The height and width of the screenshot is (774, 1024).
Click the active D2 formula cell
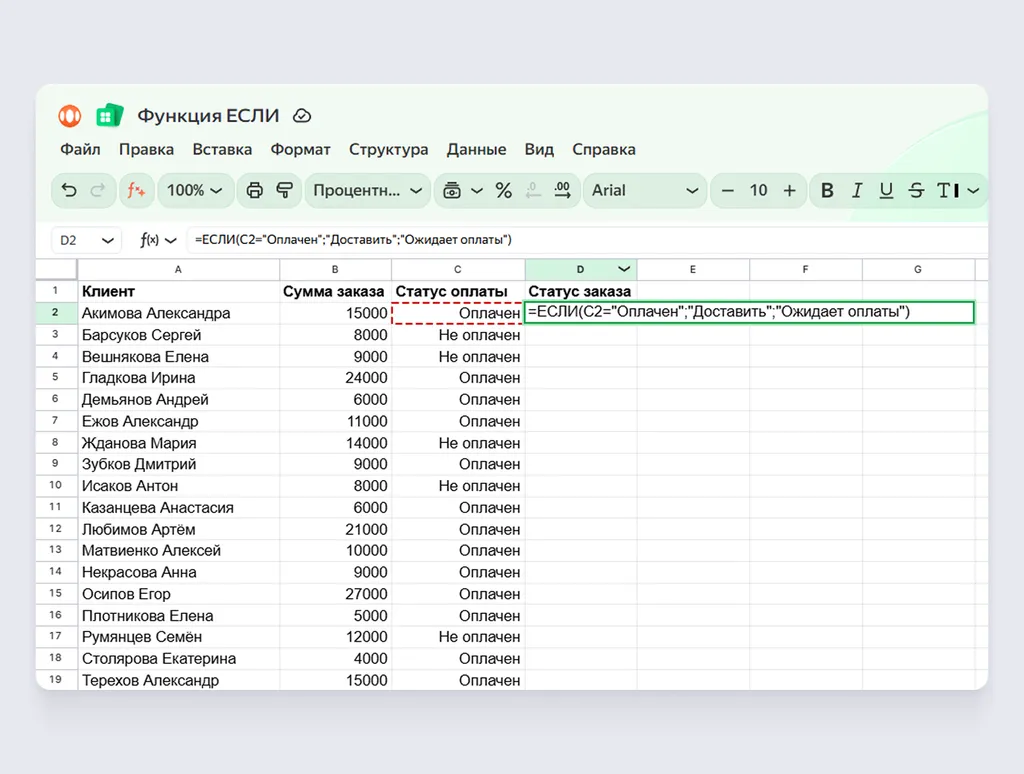[x=750, y=312]
